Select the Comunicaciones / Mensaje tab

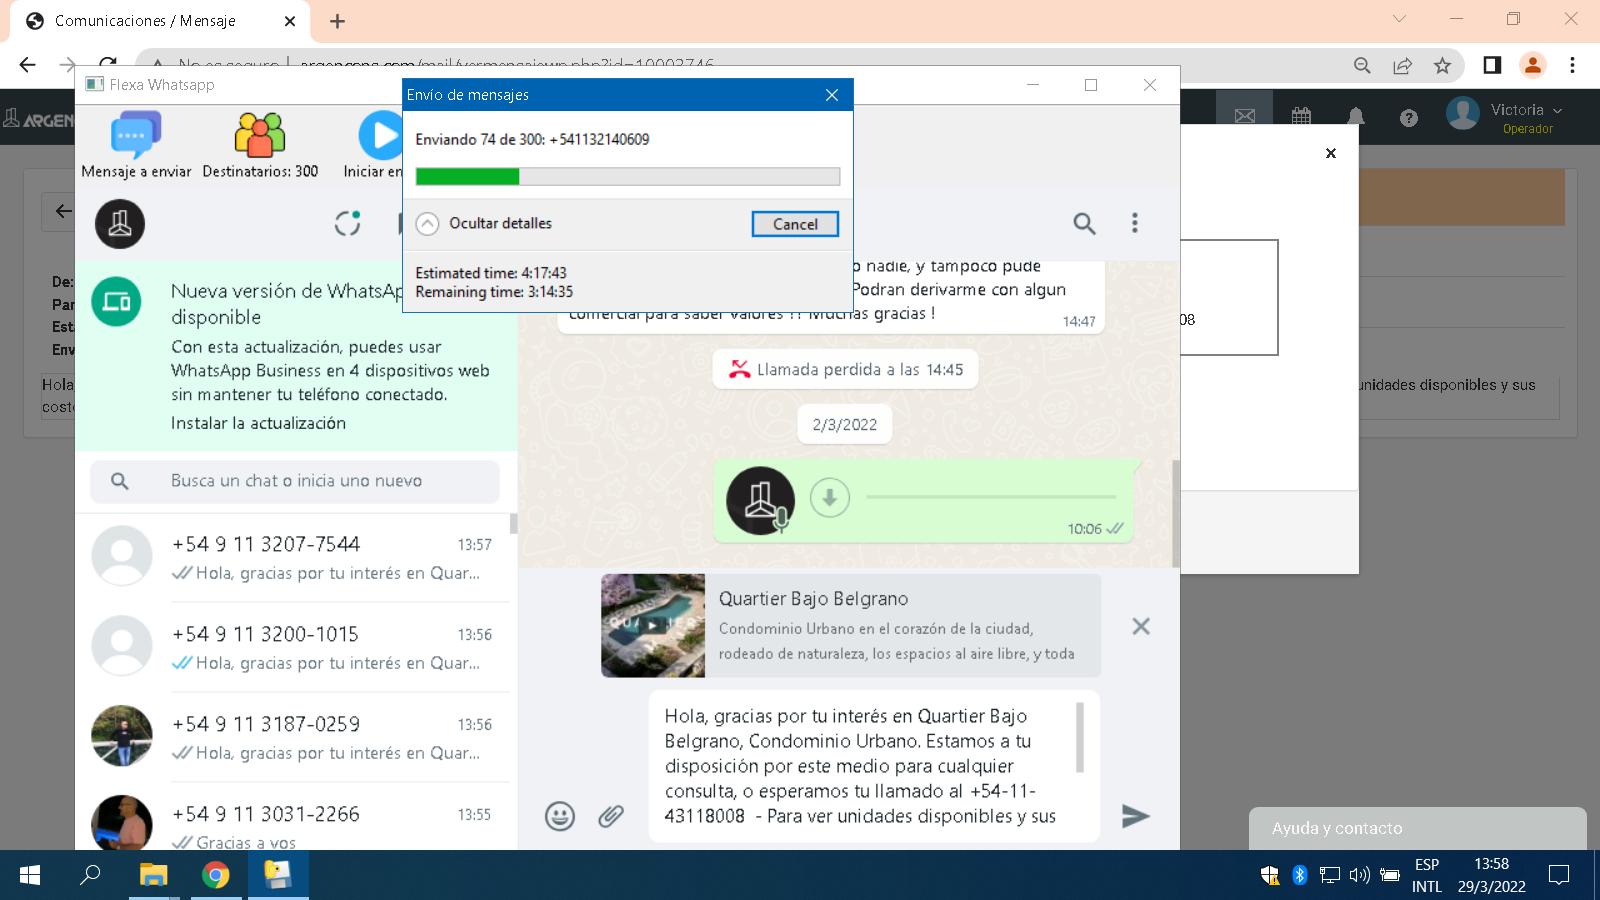tap(160, 21)
